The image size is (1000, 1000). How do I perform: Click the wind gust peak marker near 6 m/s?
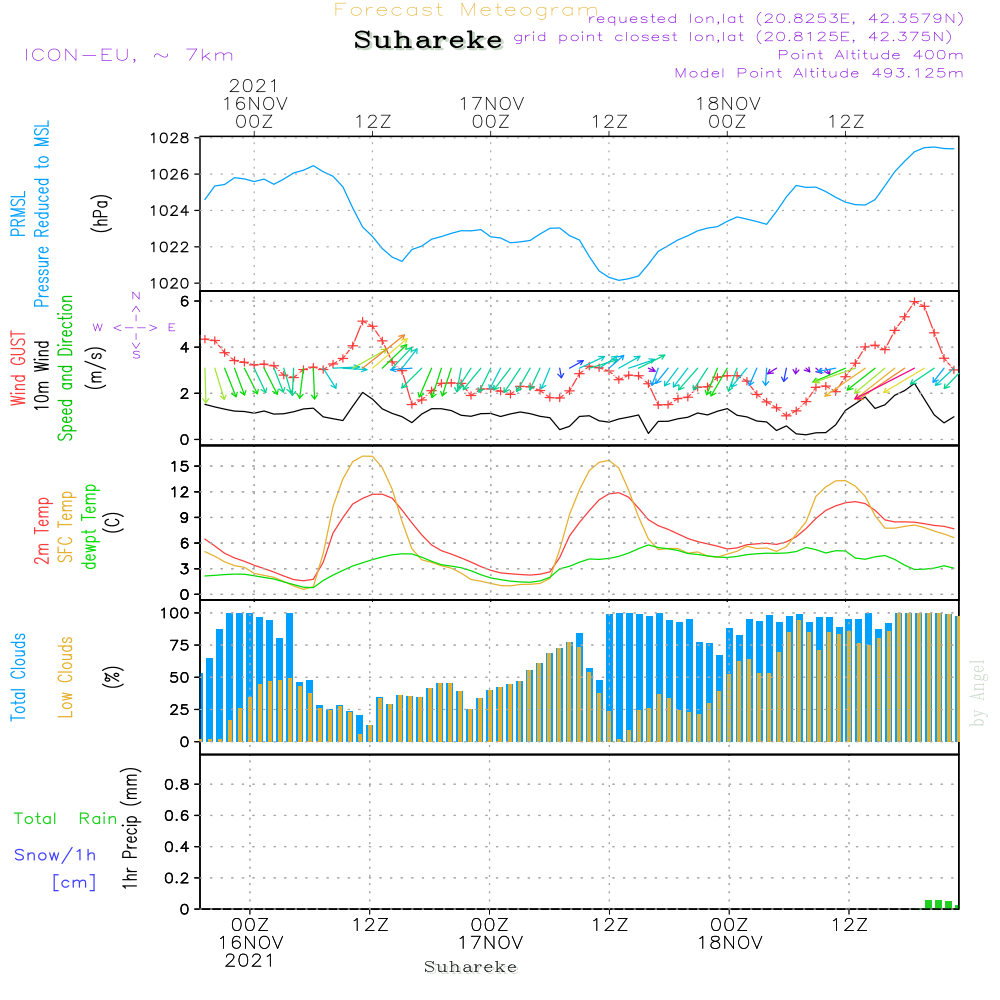[915, 302]
